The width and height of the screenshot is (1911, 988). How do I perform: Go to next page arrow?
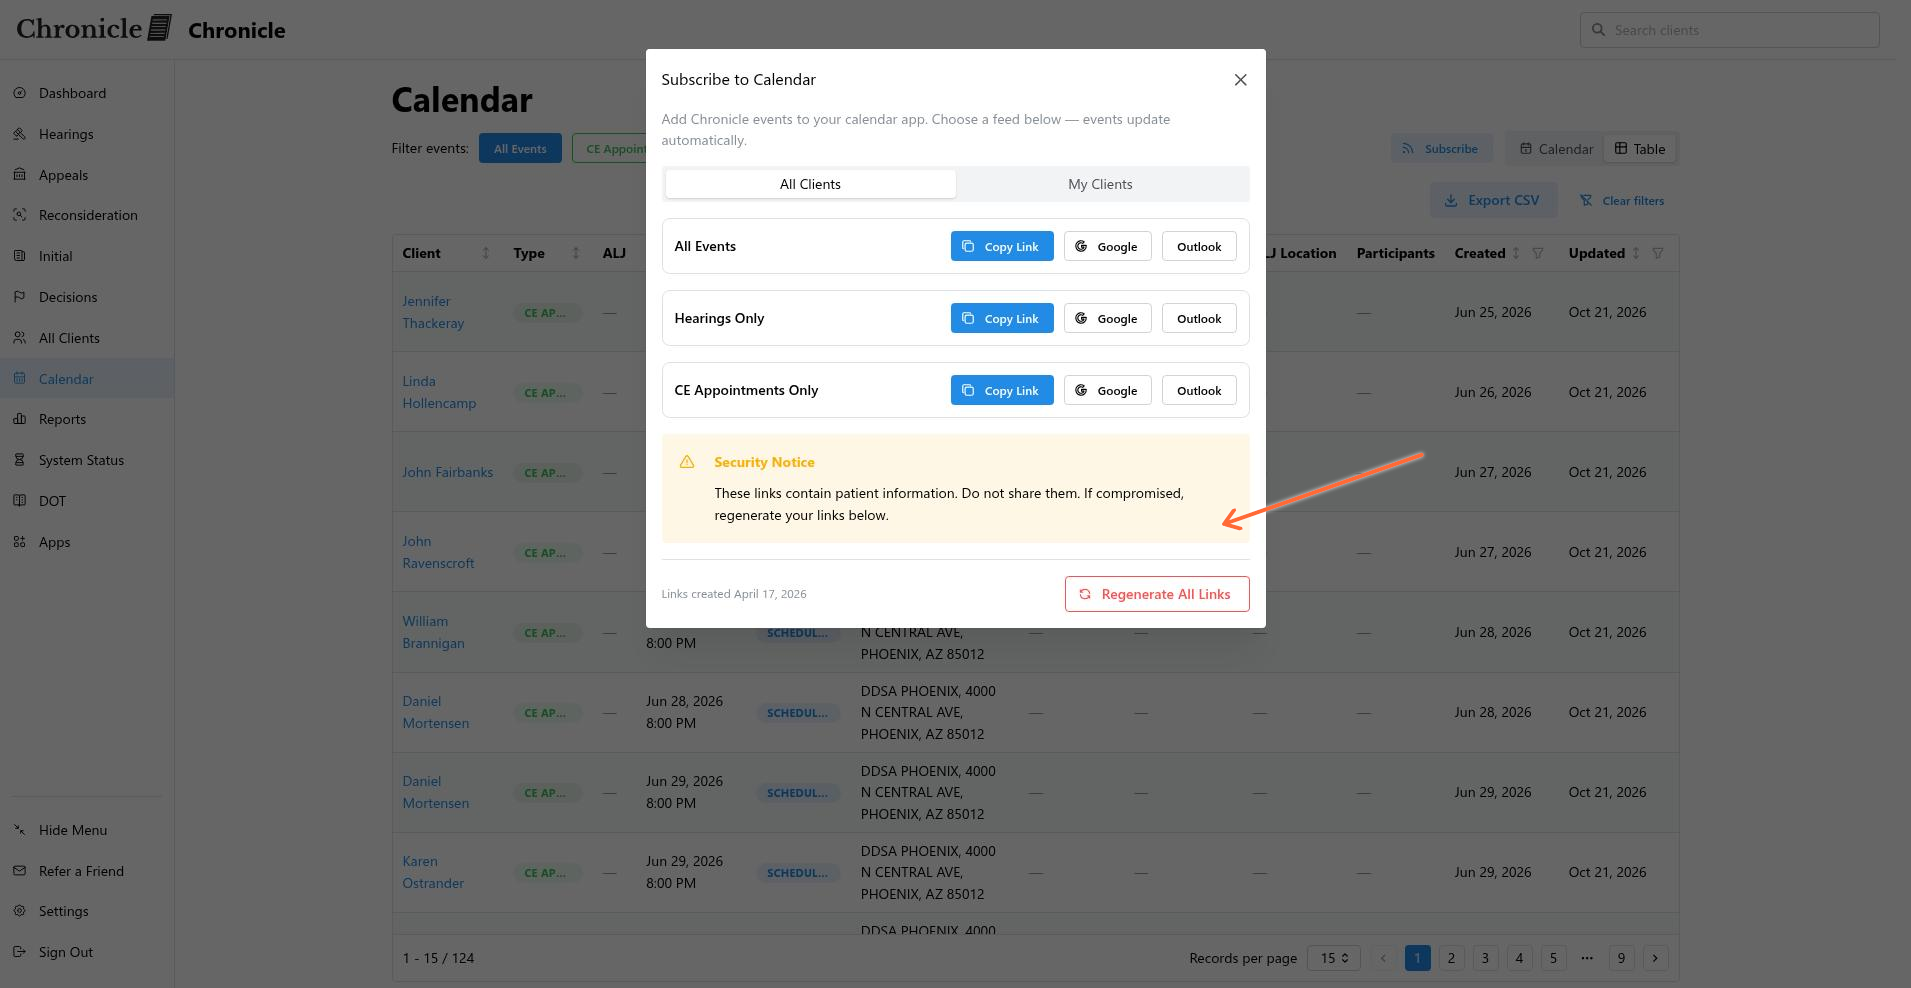[1655, 958]
